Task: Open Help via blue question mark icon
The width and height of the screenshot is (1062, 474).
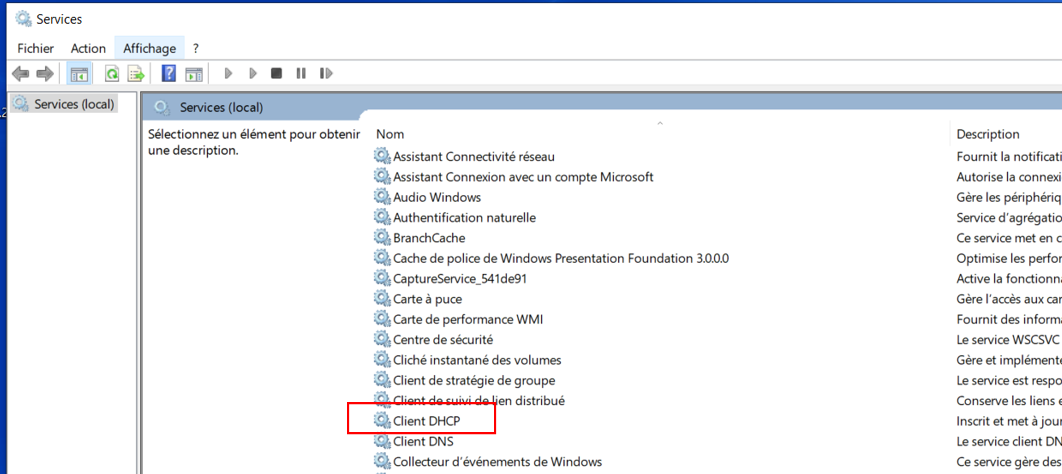Action: [x=169, y=74]
